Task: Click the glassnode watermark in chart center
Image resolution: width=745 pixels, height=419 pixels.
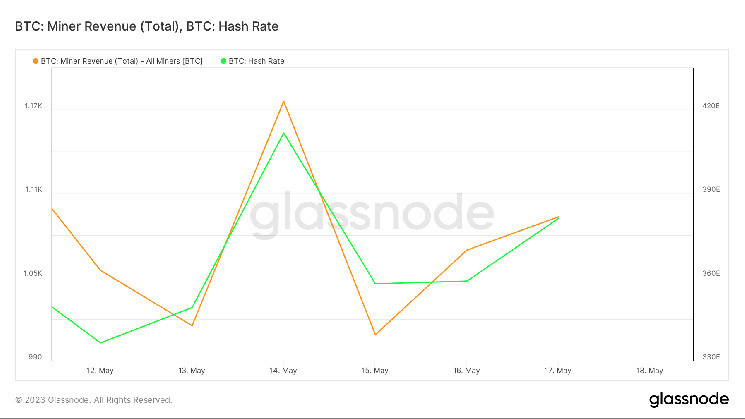Action: point(371,217)
